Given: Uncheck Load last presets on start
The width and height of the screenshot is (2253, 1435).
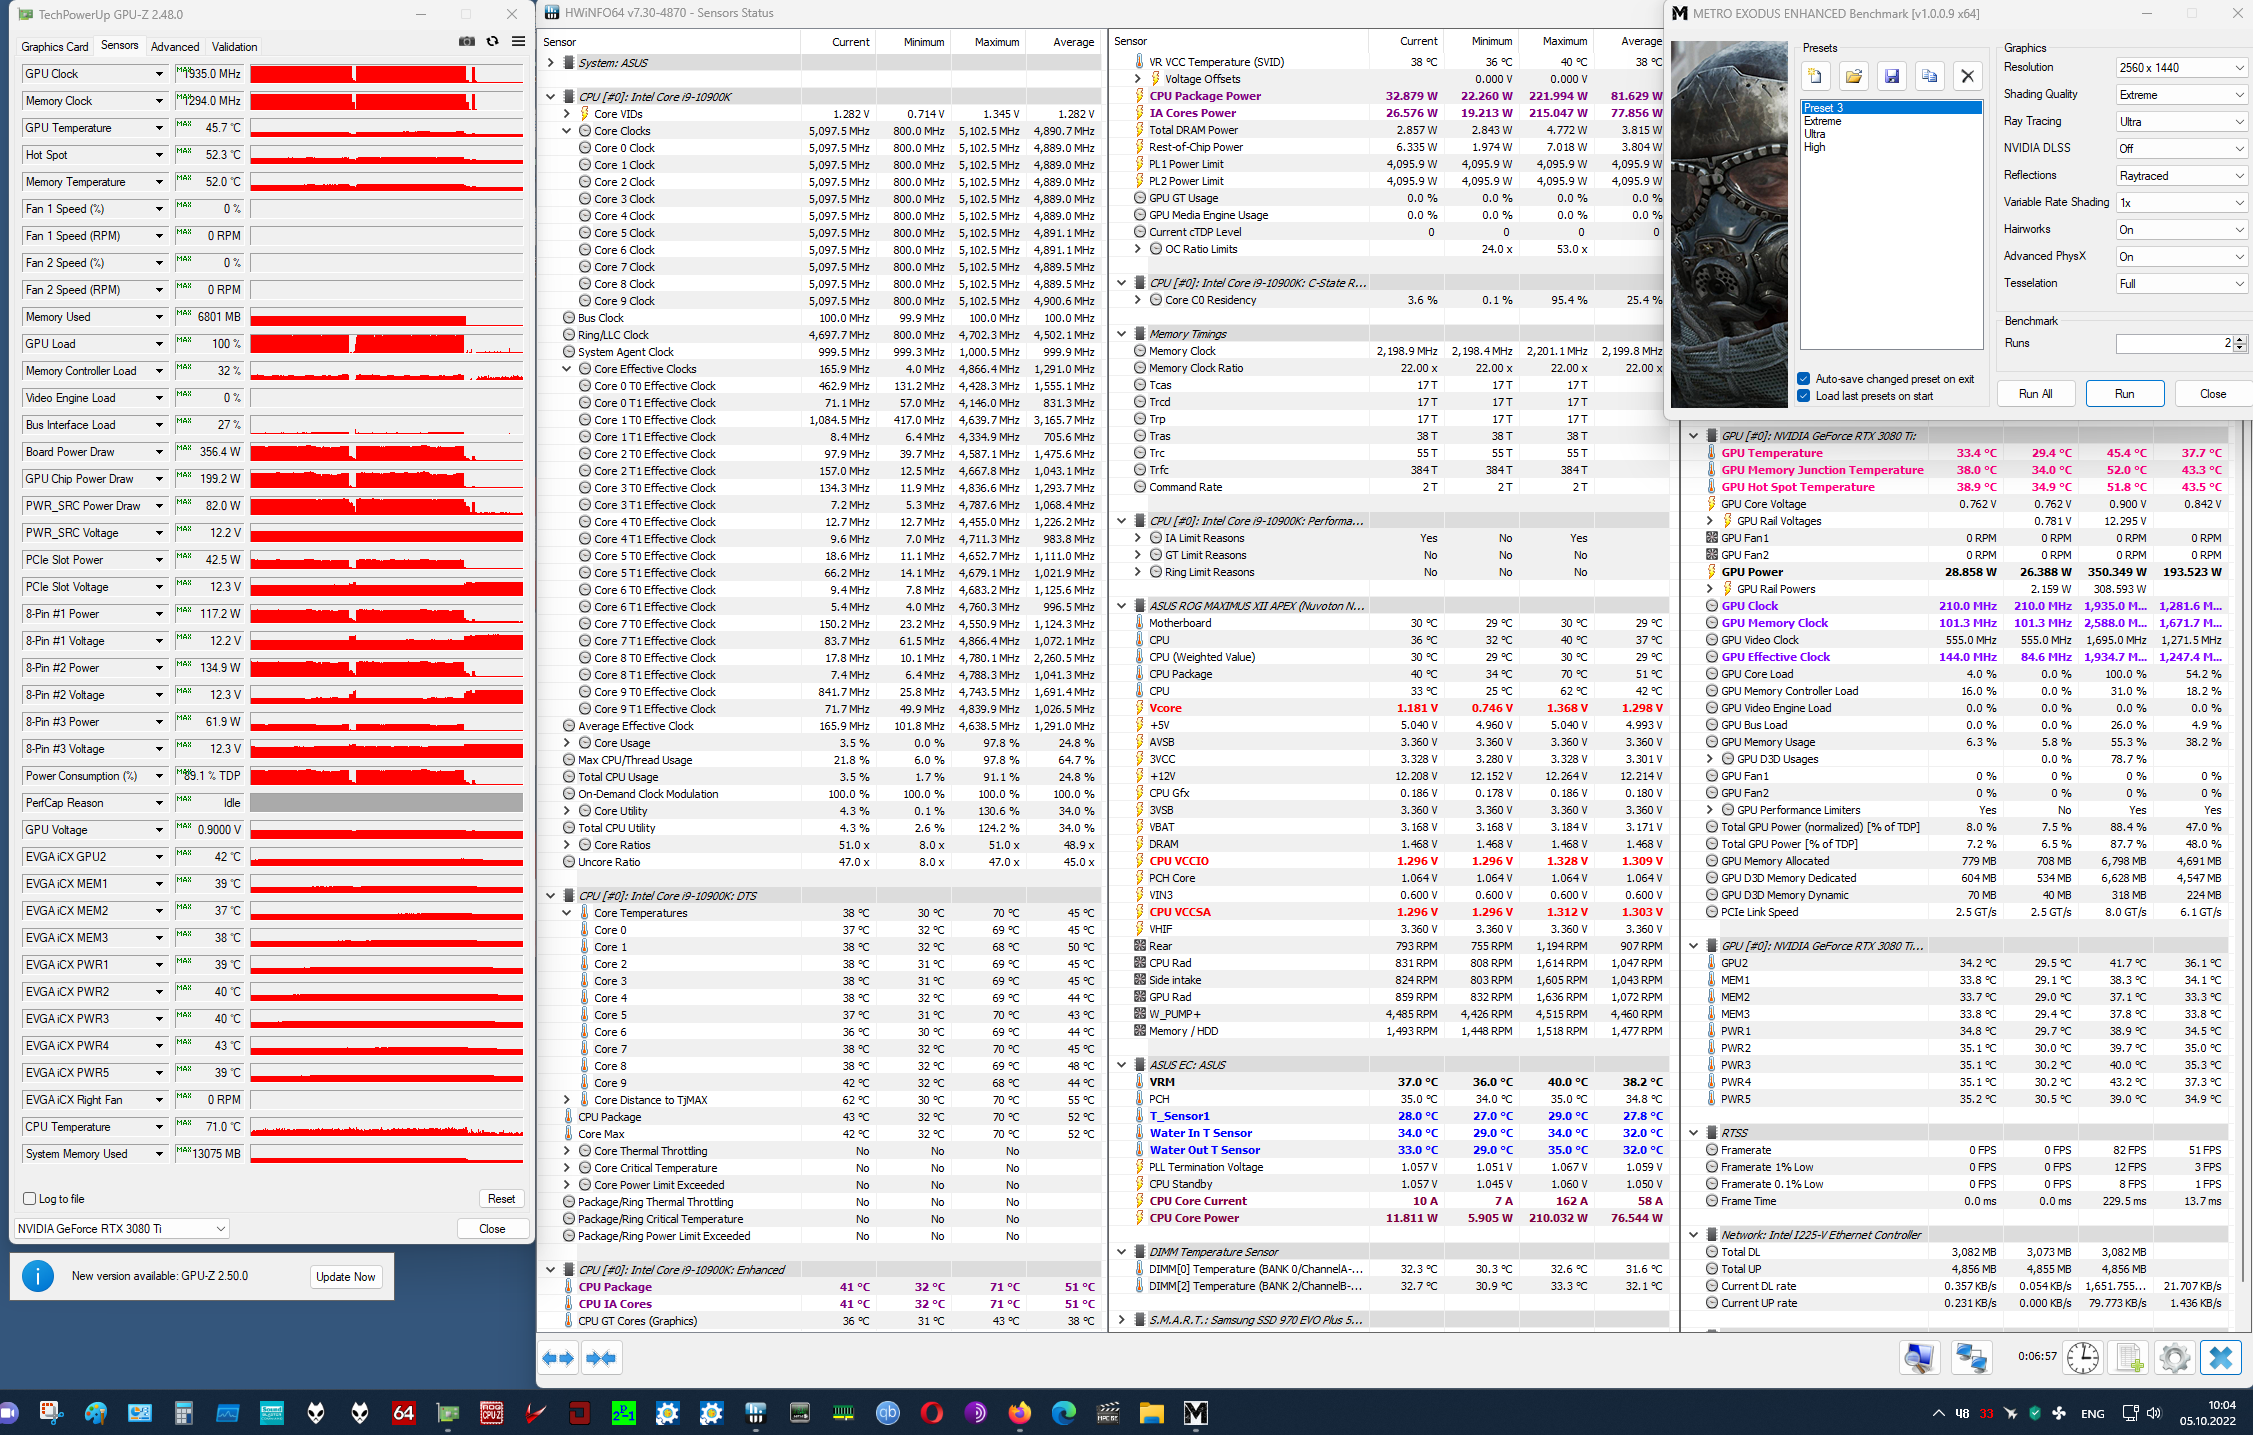Looking at the screenshot, I should pyautogui.click(x=1804, y=396).
